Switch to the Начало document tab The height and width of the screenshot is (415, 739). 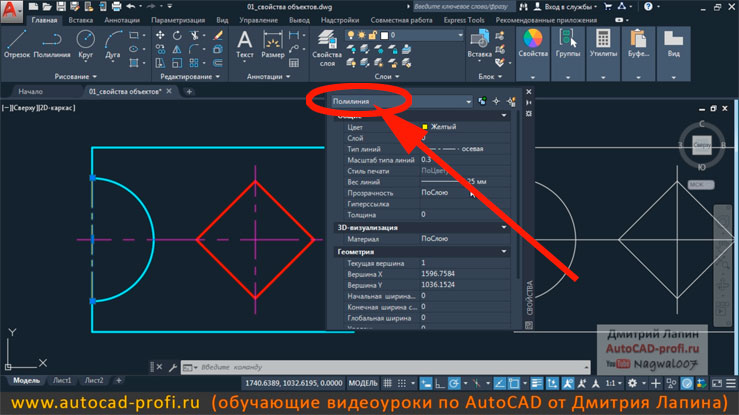(31, 91)
